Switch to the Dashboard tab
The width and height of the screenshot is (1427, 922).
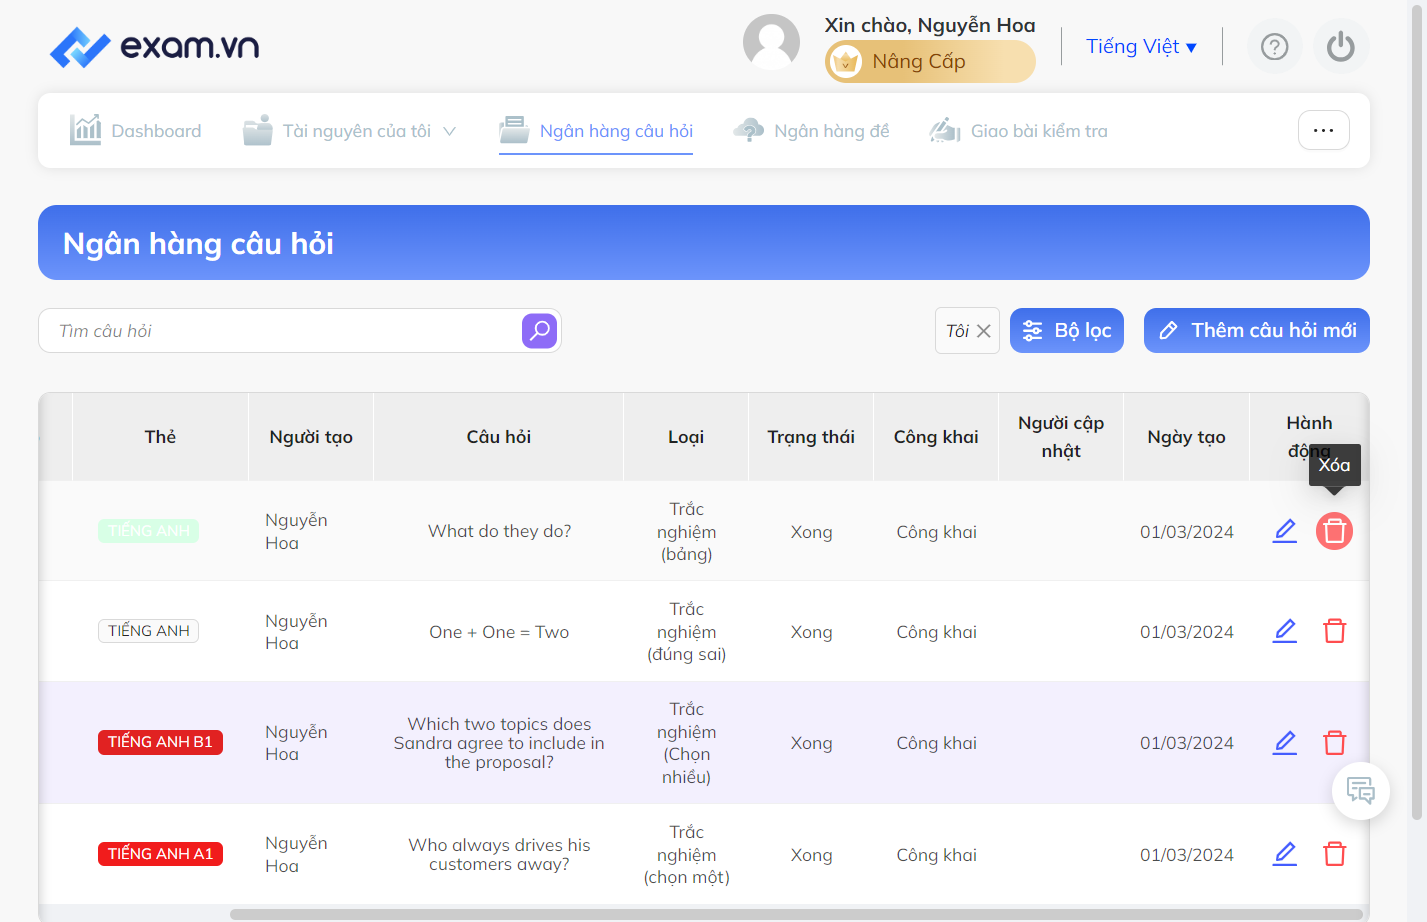pos(136,131)
